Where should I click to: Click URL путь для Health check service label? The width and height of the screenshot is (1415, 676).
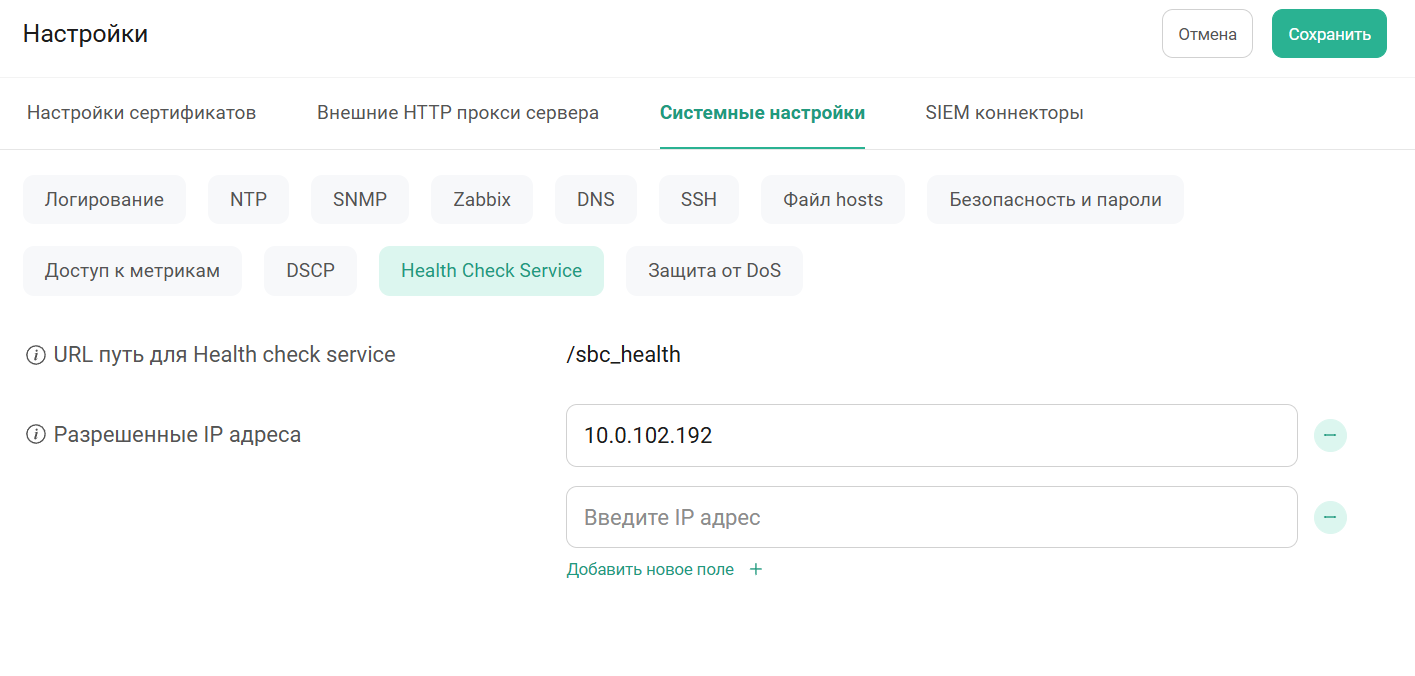coord(225,355)
